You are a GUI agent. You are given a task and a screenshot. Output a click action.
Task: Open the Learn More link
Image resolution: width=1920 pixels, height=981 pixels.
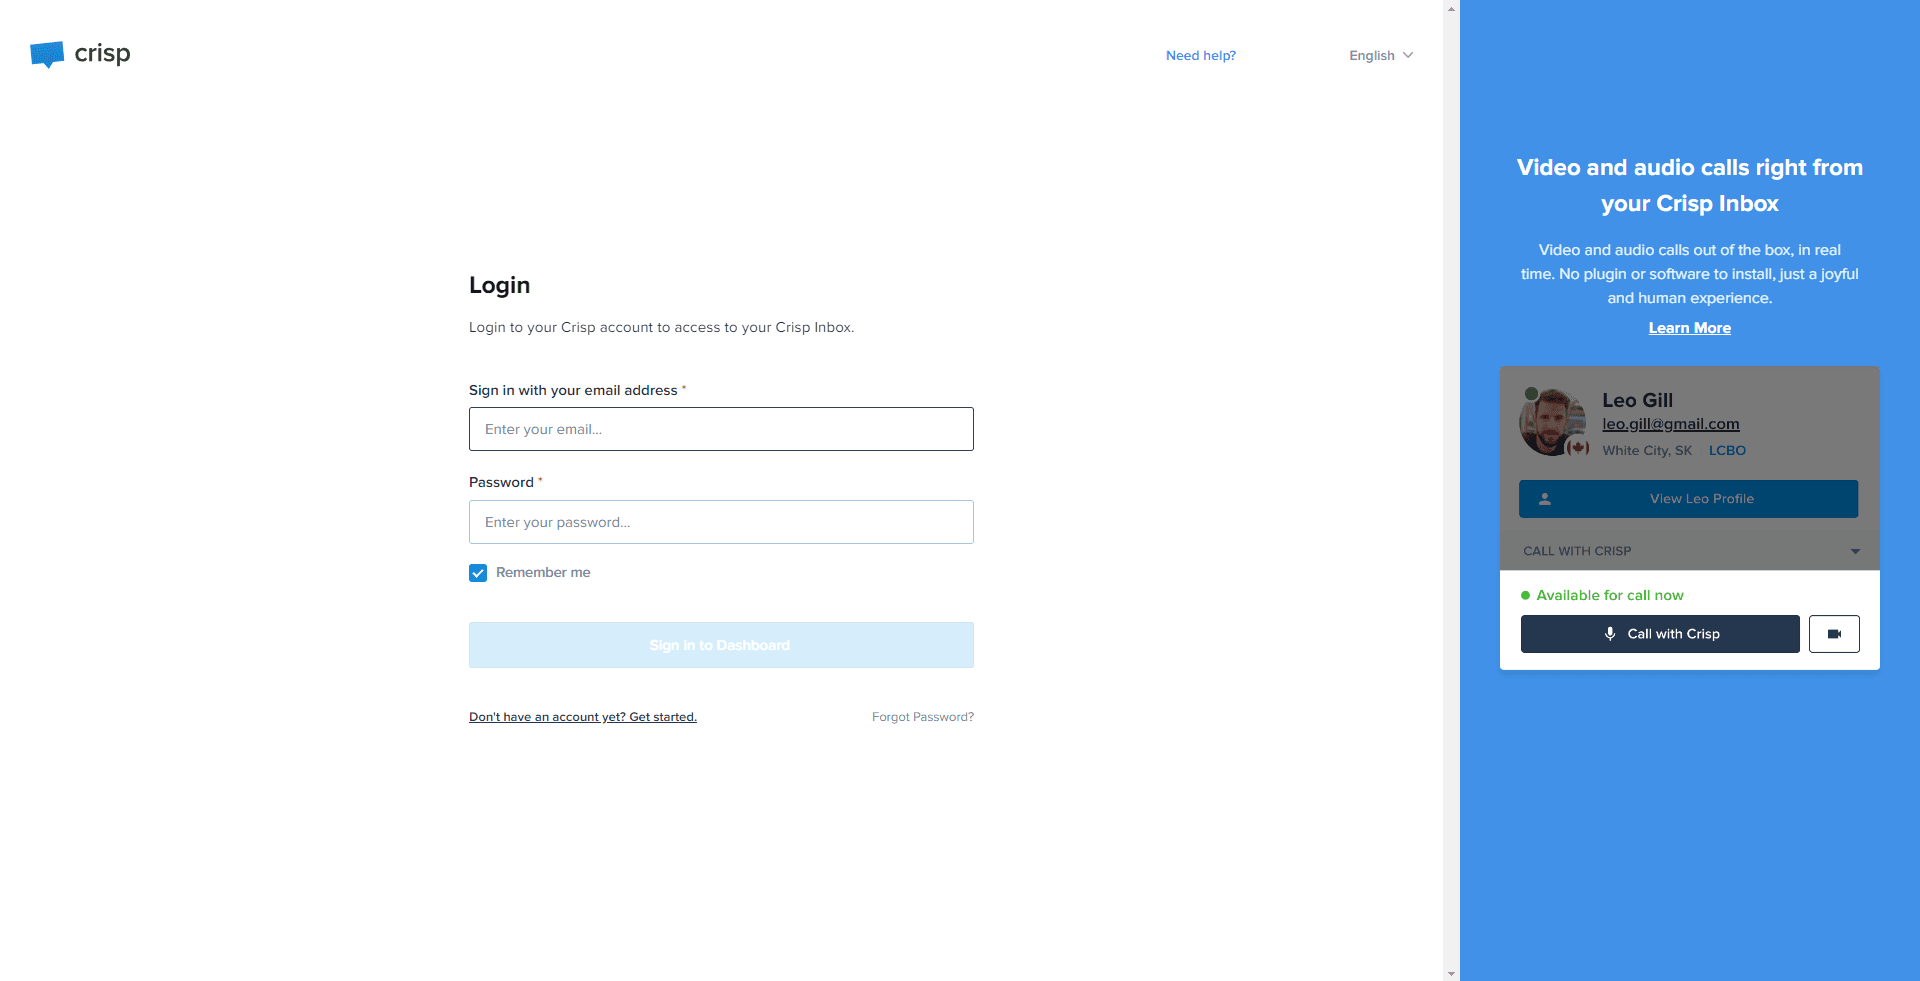click(x=1689, y=328)
